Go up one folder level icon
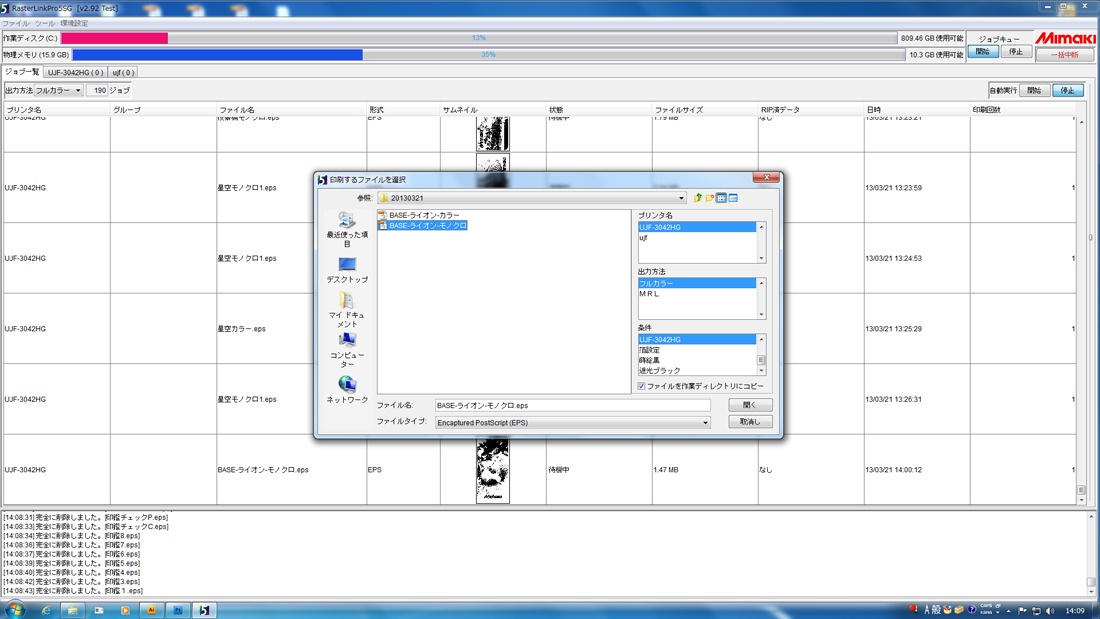This screenshot has width=1100, height=619. point(697,199)
